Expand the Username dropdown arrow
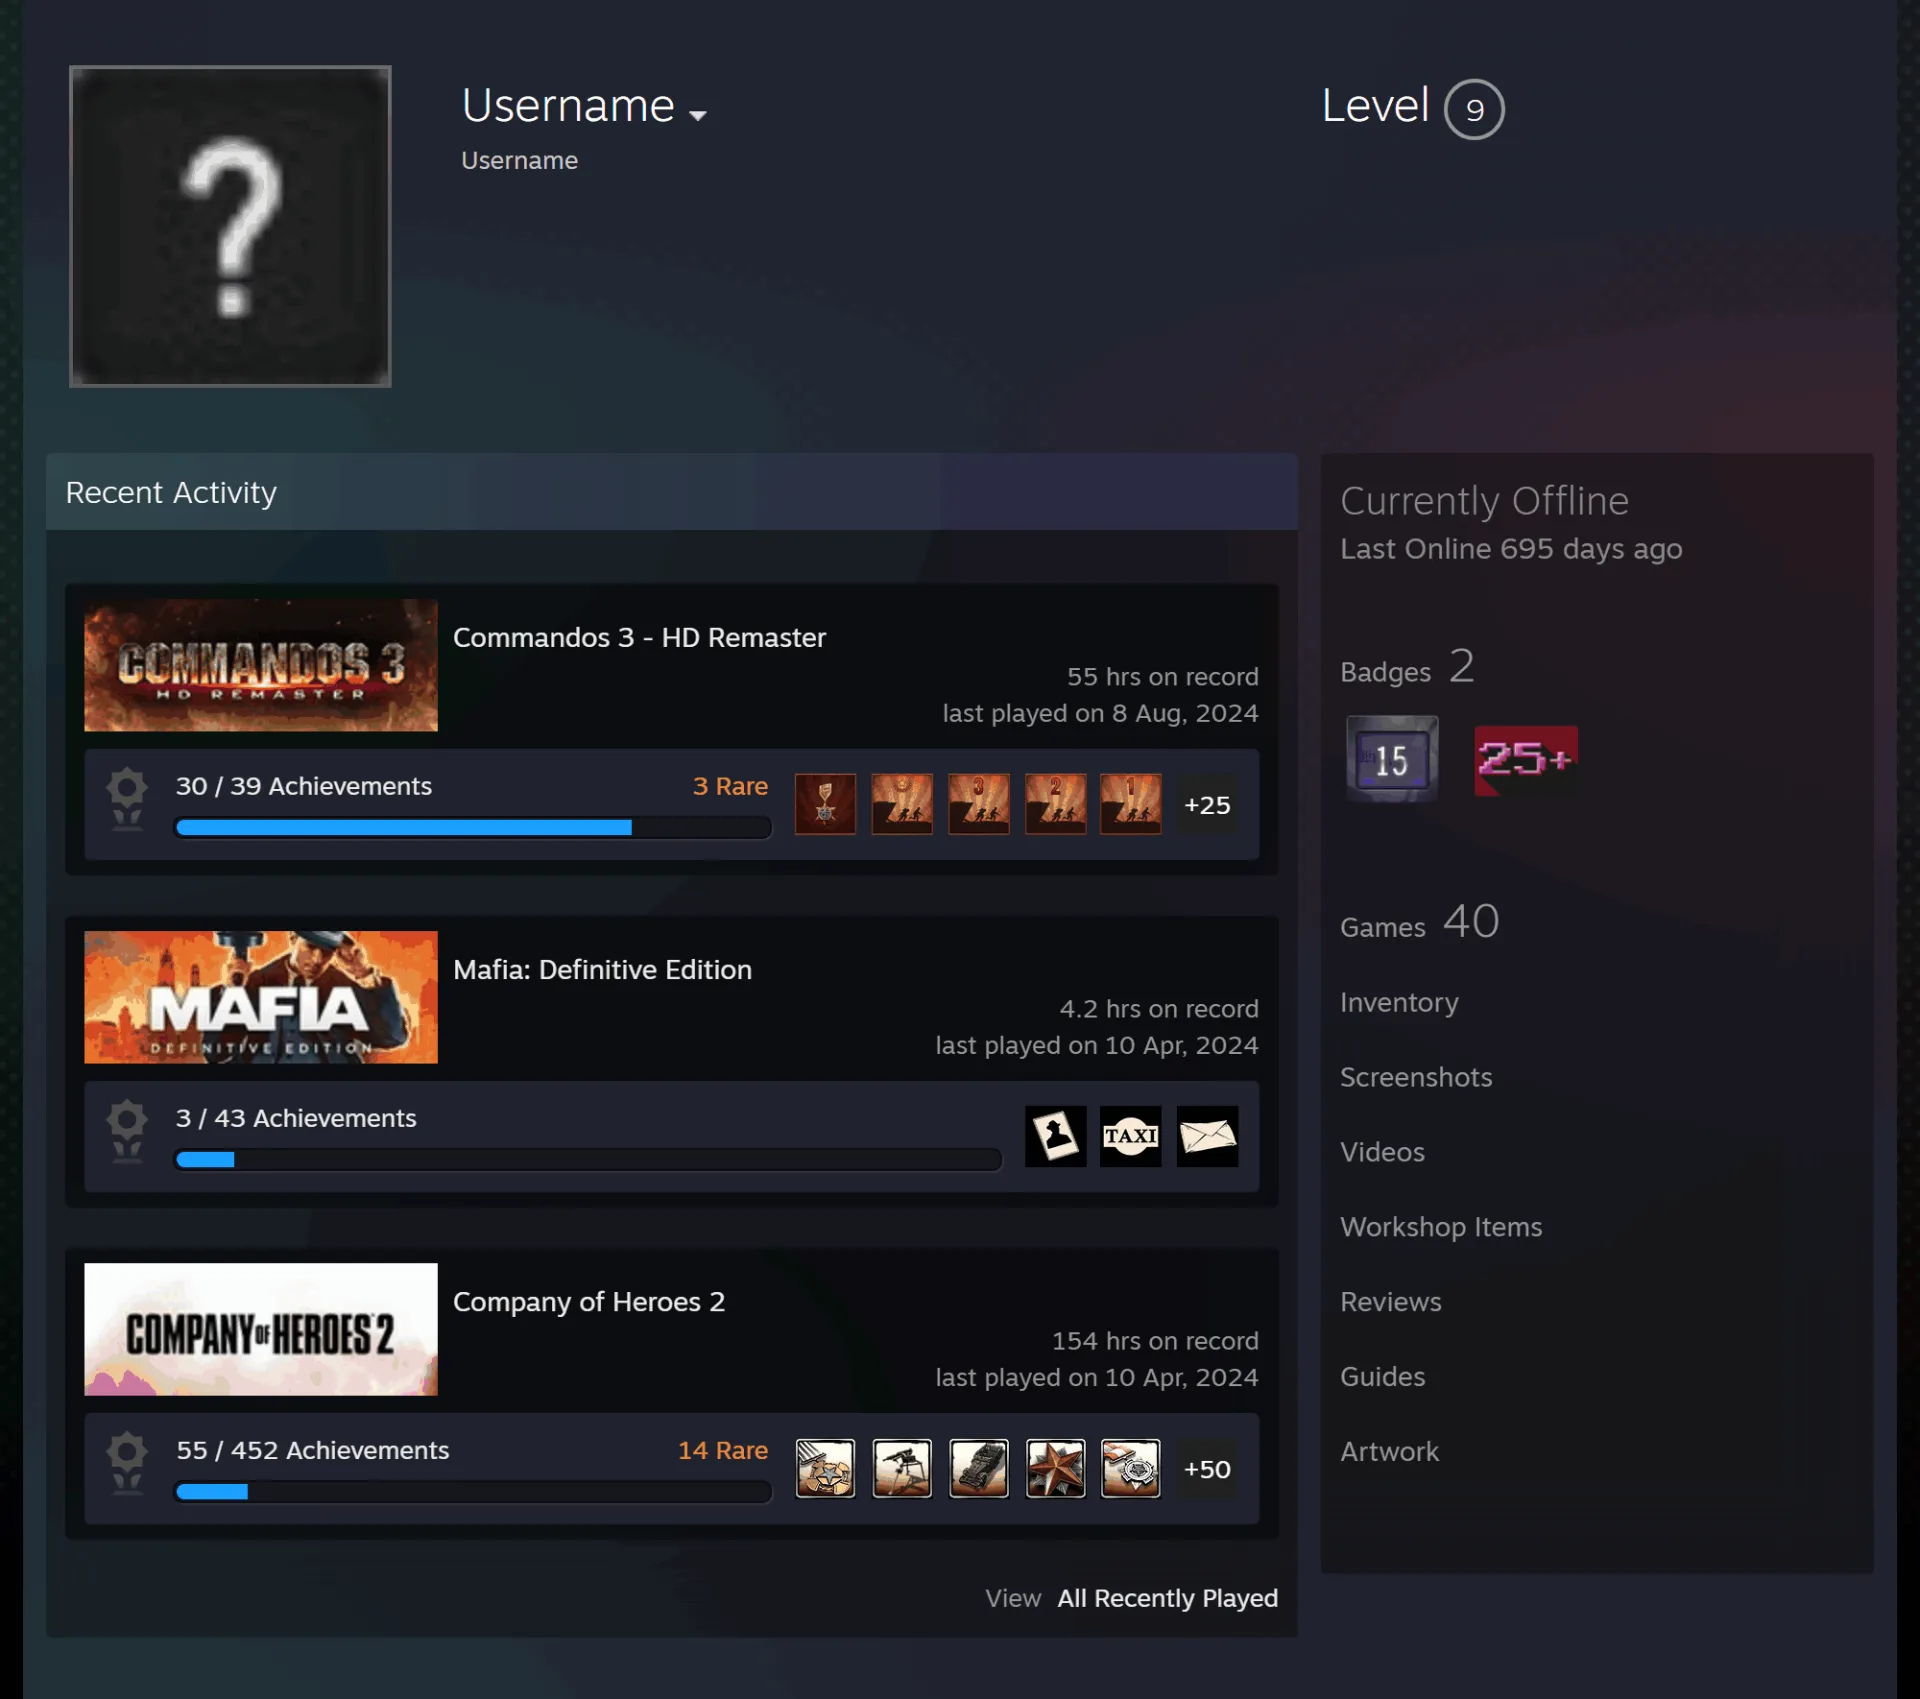The height and width of the screenshot is (1699, 1920). pyautogui.click(x=698, y=115)
